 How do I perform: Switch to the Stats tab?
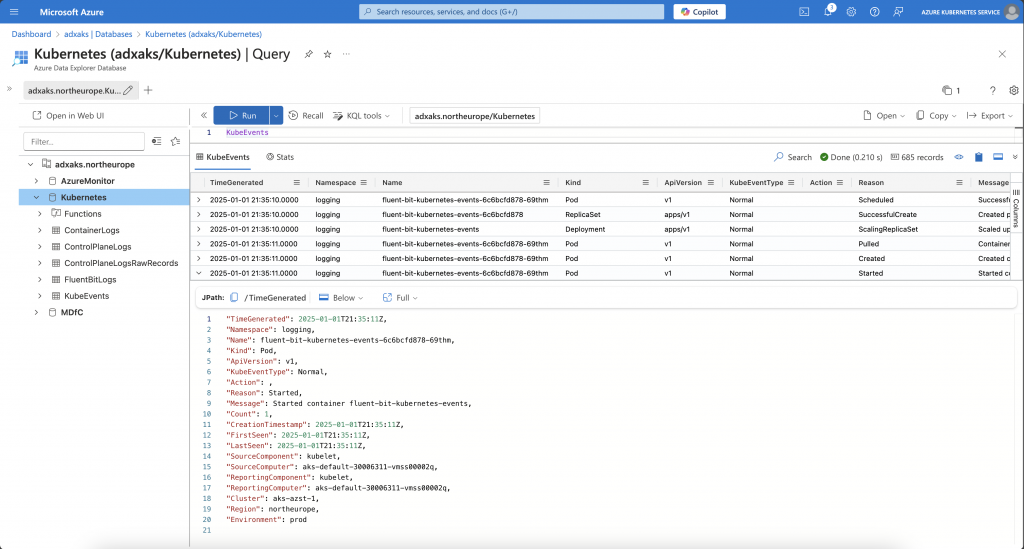tap(280, 157)
